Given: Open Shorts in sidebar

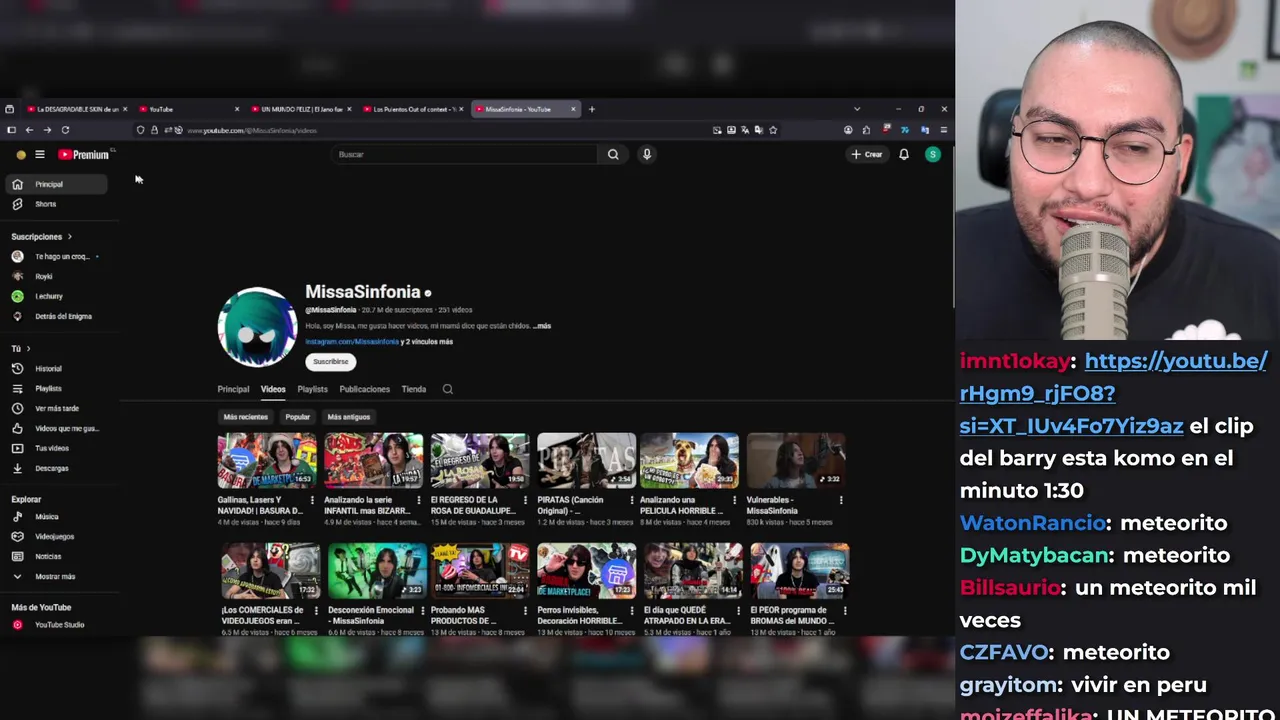Looking at the screenshot, I should pyautogui.click(x=58, y=204).
